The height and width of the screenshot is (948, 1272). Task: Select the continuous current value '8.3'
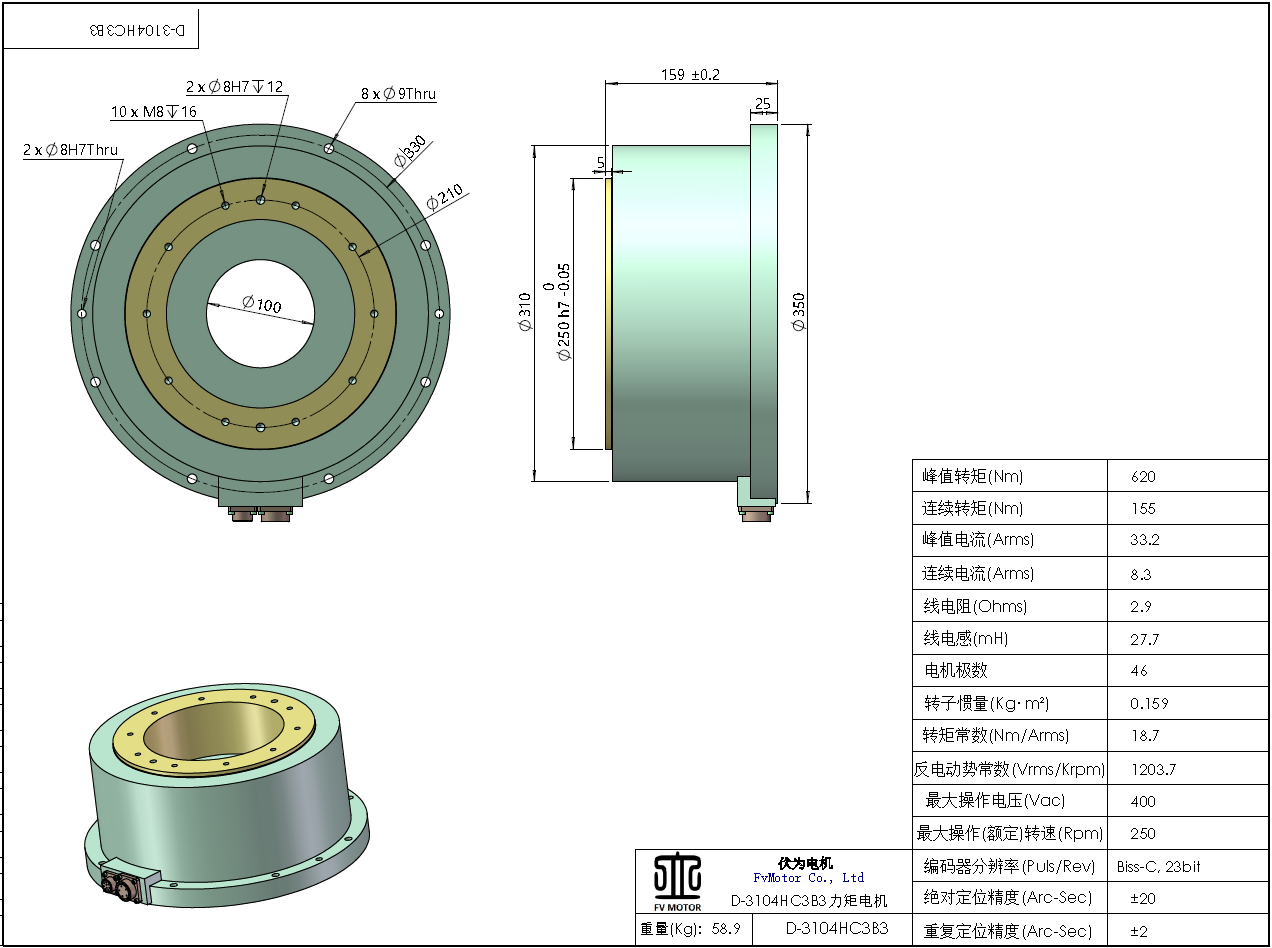(1141, 575)
